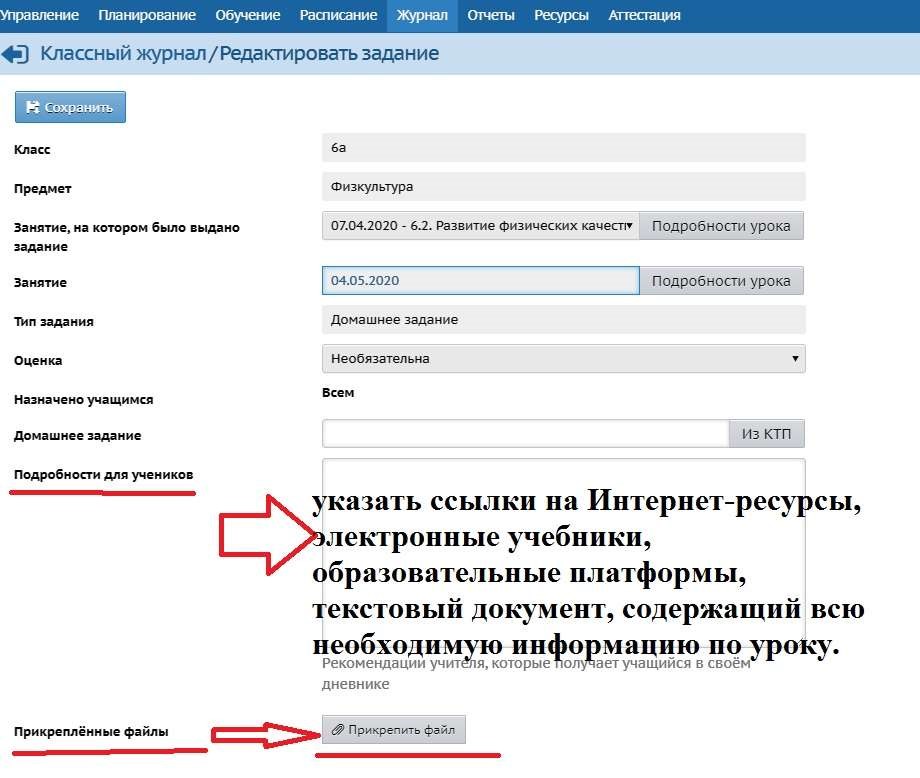
Task: Click the Занятие date field showing 04.05.2020
Action: (481, 280)
